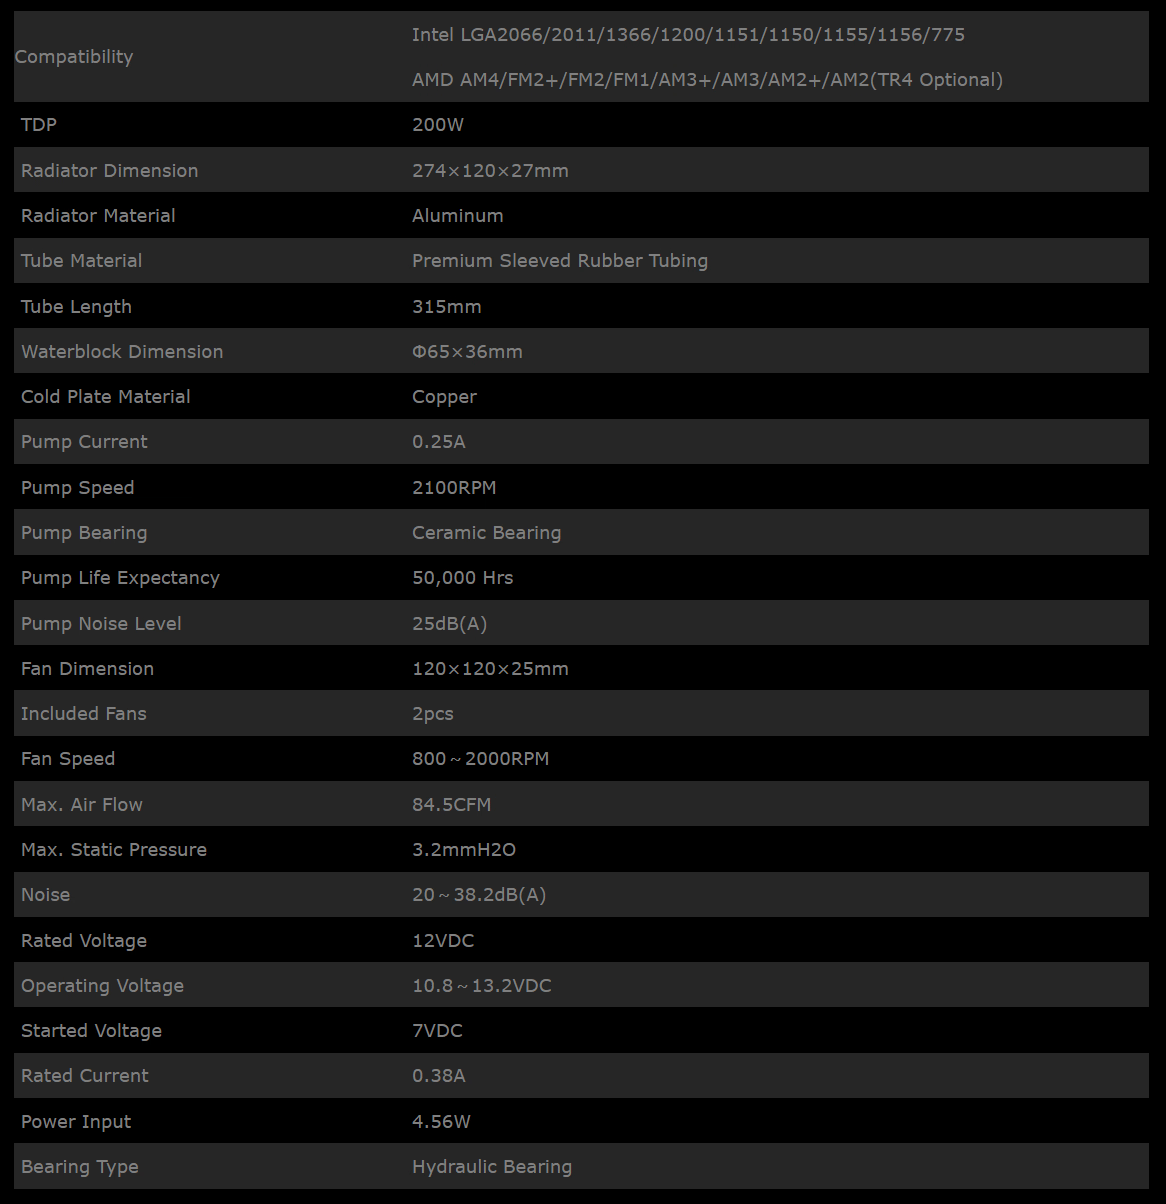The width and height of the screenshot is (1166, 1204).
Task: Click the Hydraulic Bearing value
Action: point(492,1167)
